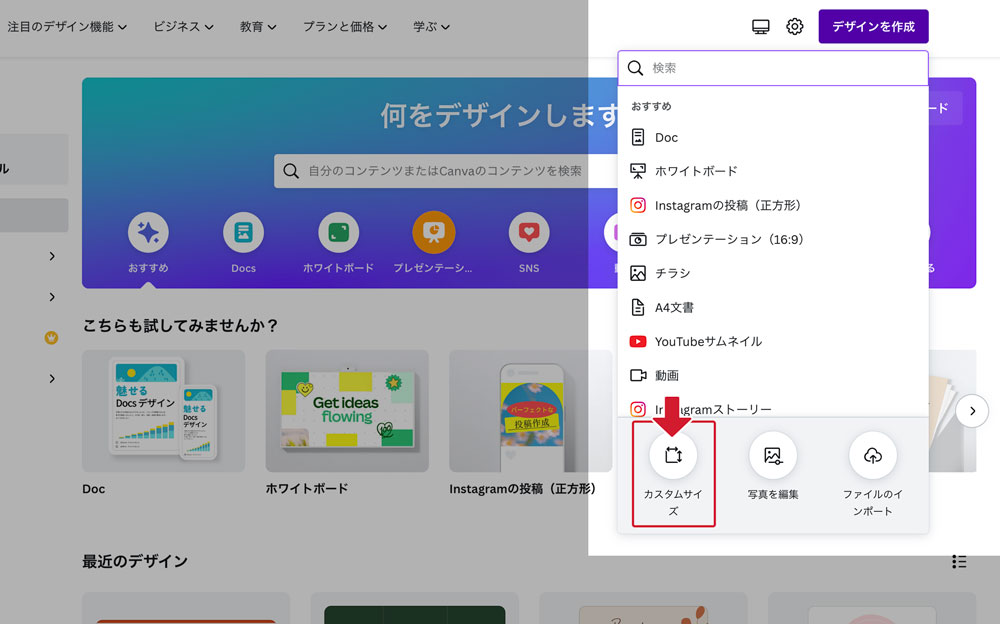
Task: Click the camera icon beside プレゼンテーション（16:9）
Action: [x=638, y=239]
